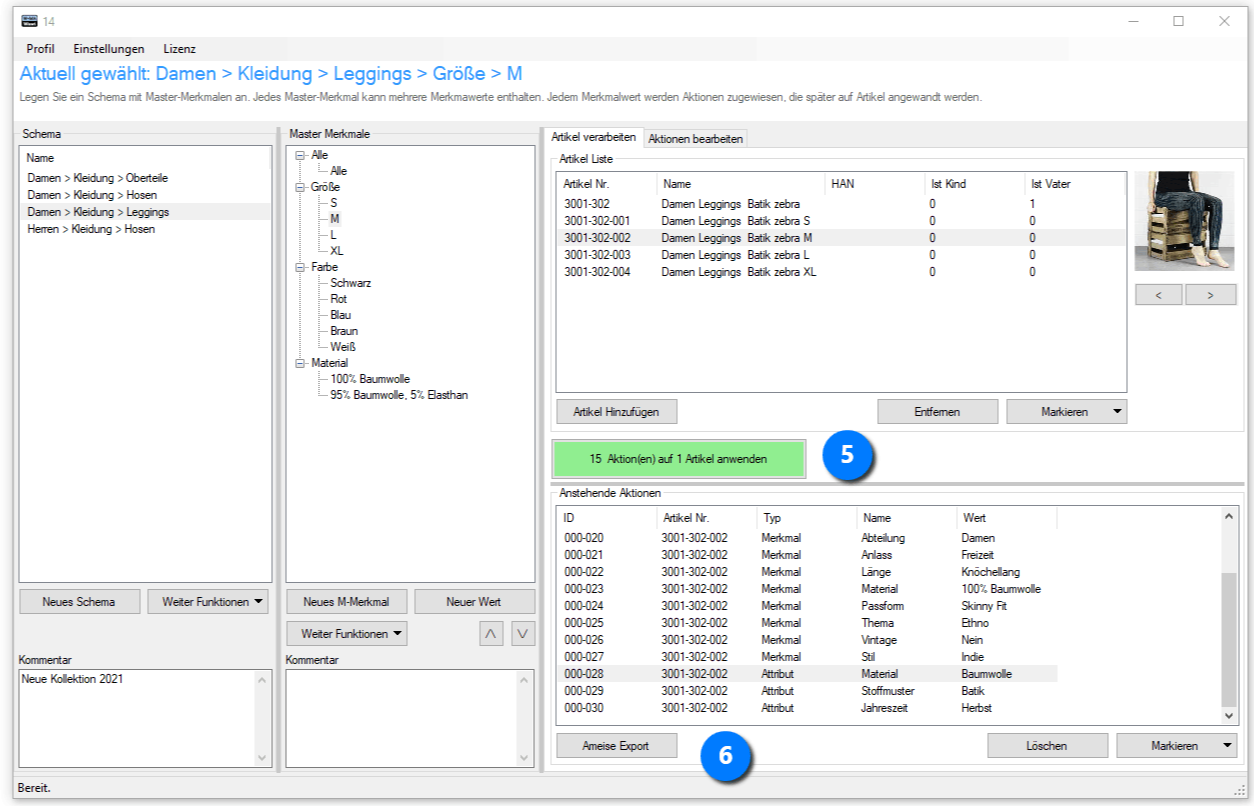Select article row 3001-302-003
The height and width of the screenshot is (806, 1255).
pyautogui.click(x=841, y=255)
